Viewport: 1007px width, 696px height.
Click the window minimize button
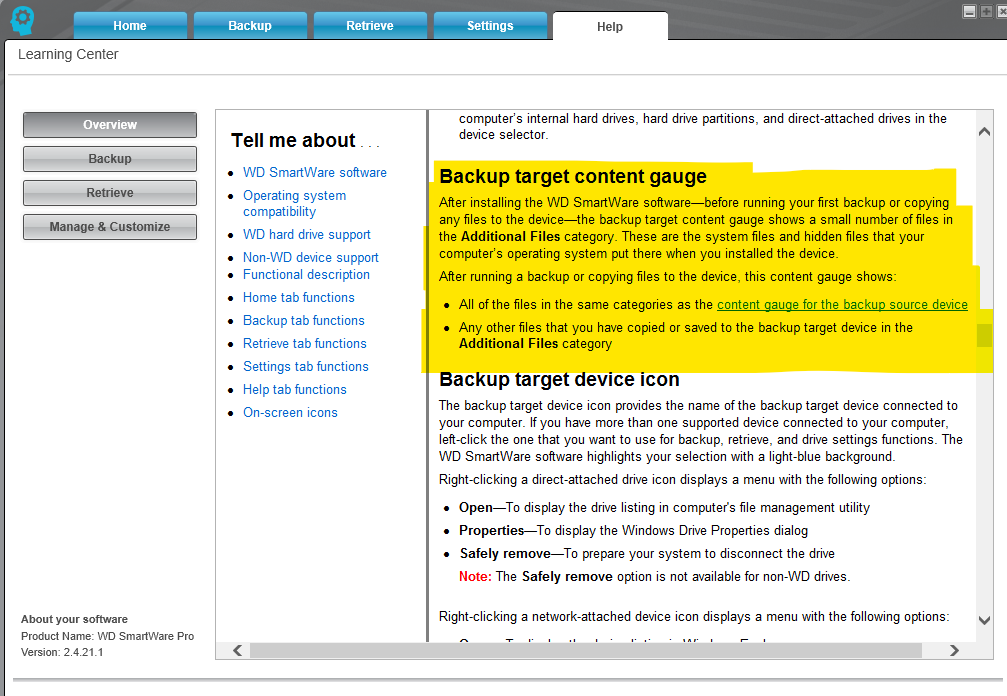(970, 12)
